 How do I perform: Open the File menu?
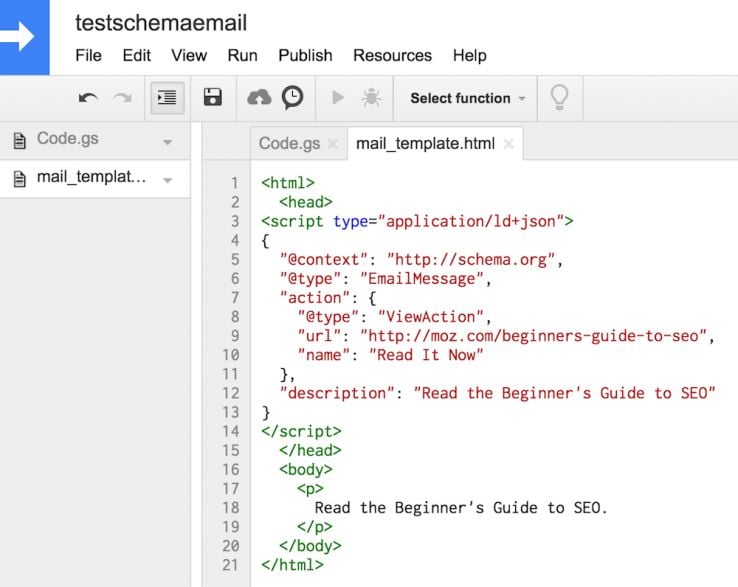tap(88, 56)
